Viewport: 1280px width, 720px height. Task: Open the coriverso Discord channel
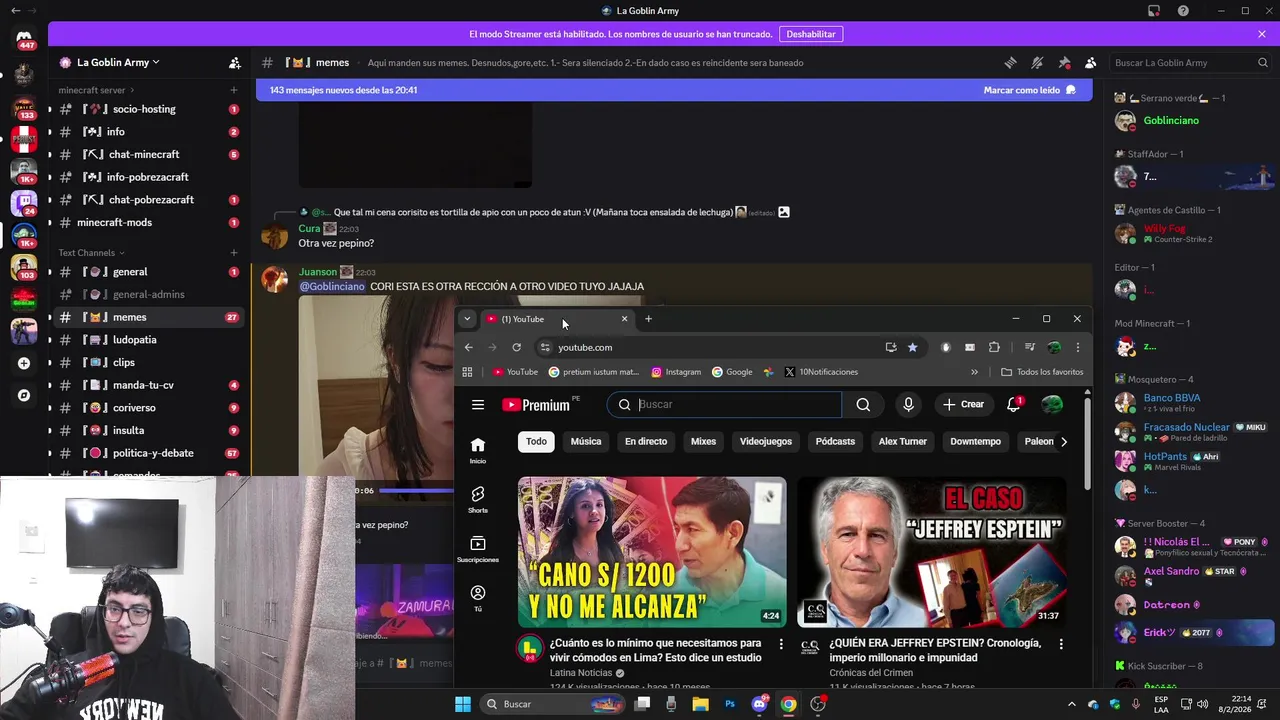(147, 408)
